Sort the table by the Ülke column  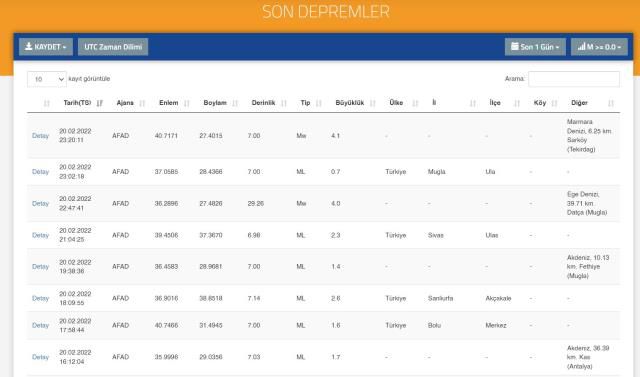(403, 103)
